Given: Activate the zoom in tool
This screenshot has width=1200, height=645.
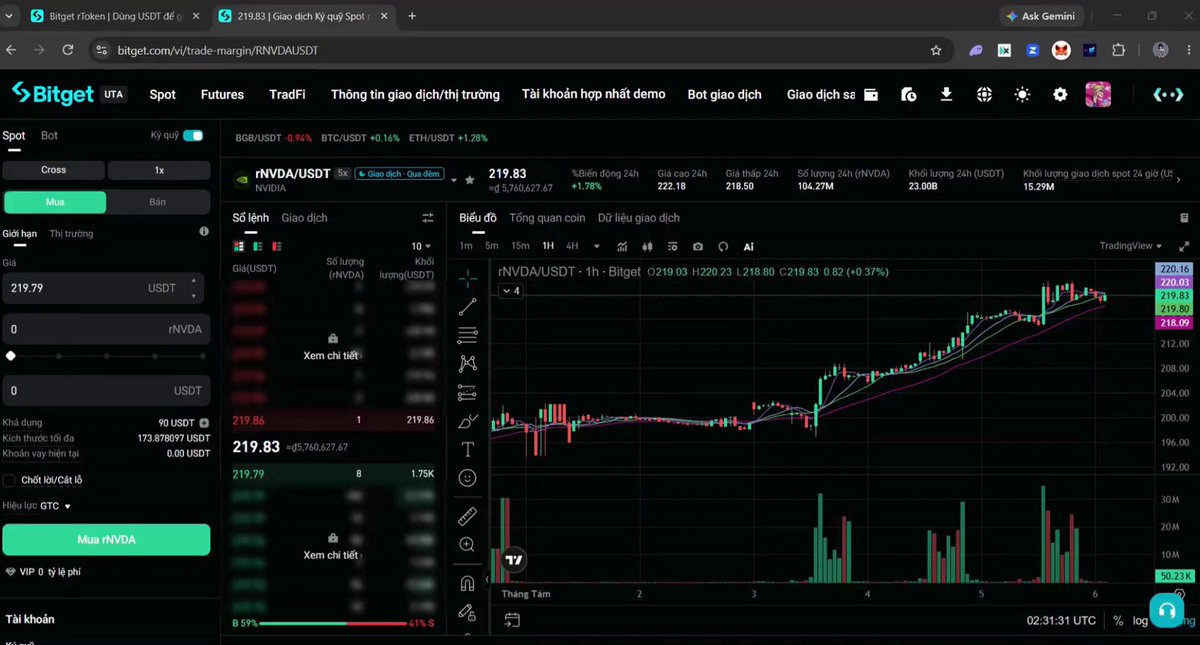Looking at the screenshot, I should [x=467, y=544].
